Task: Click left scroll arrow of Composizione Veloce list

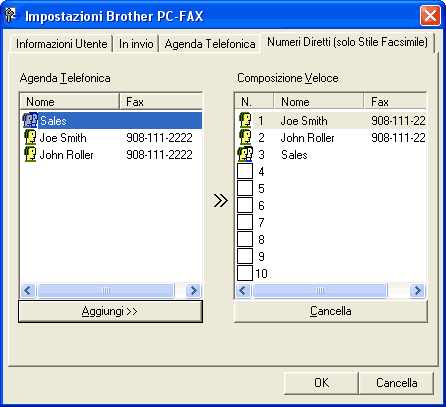Action: (x=243, y=290)
